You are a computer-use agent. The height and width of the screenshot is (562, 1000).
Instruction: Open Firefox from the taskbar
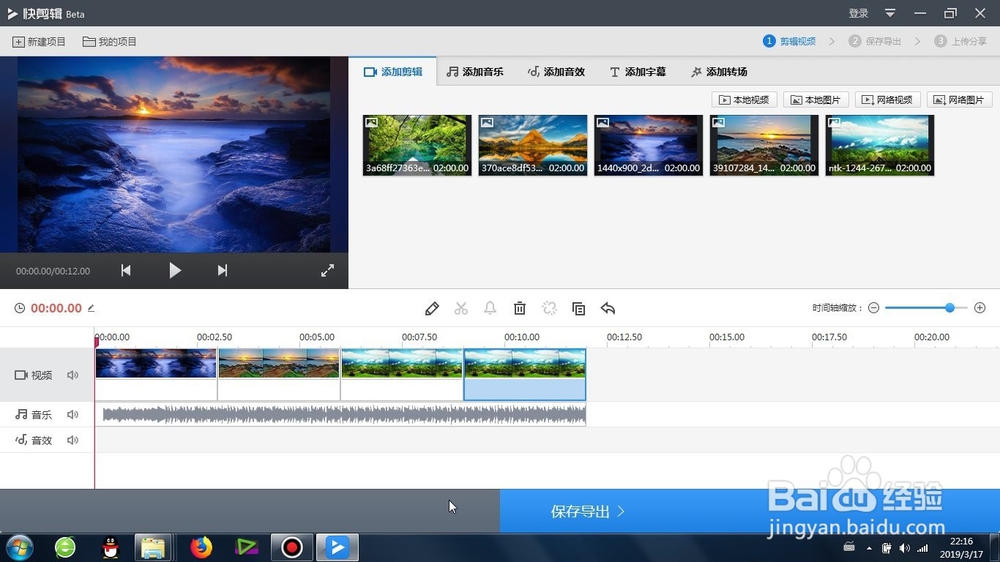201,547
